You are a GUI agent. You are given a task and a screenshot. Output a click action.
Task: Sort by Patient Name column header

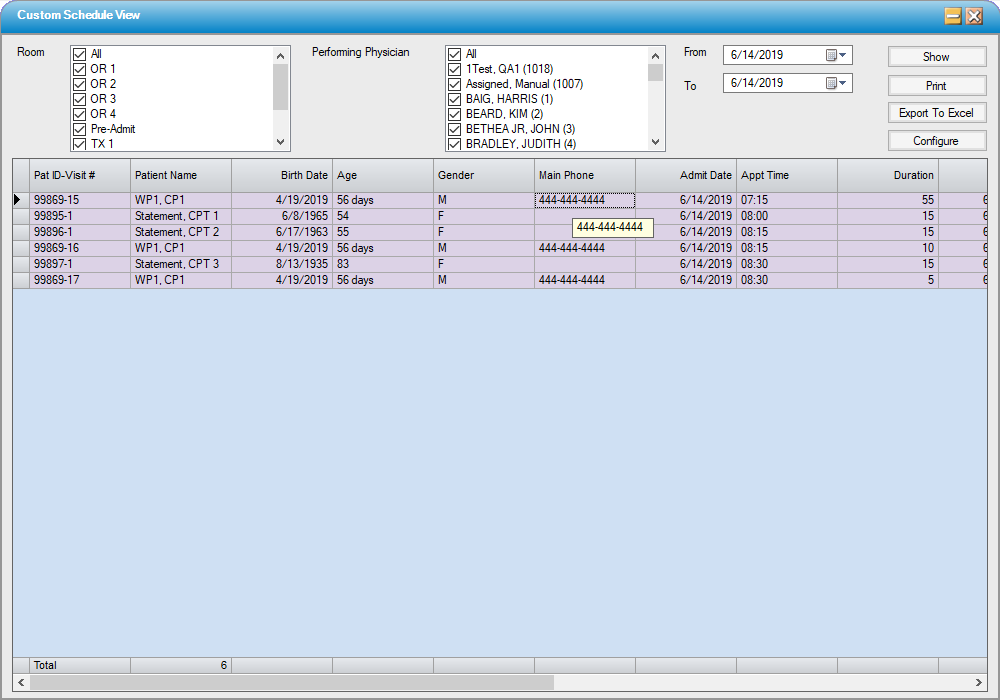[180, 176]
